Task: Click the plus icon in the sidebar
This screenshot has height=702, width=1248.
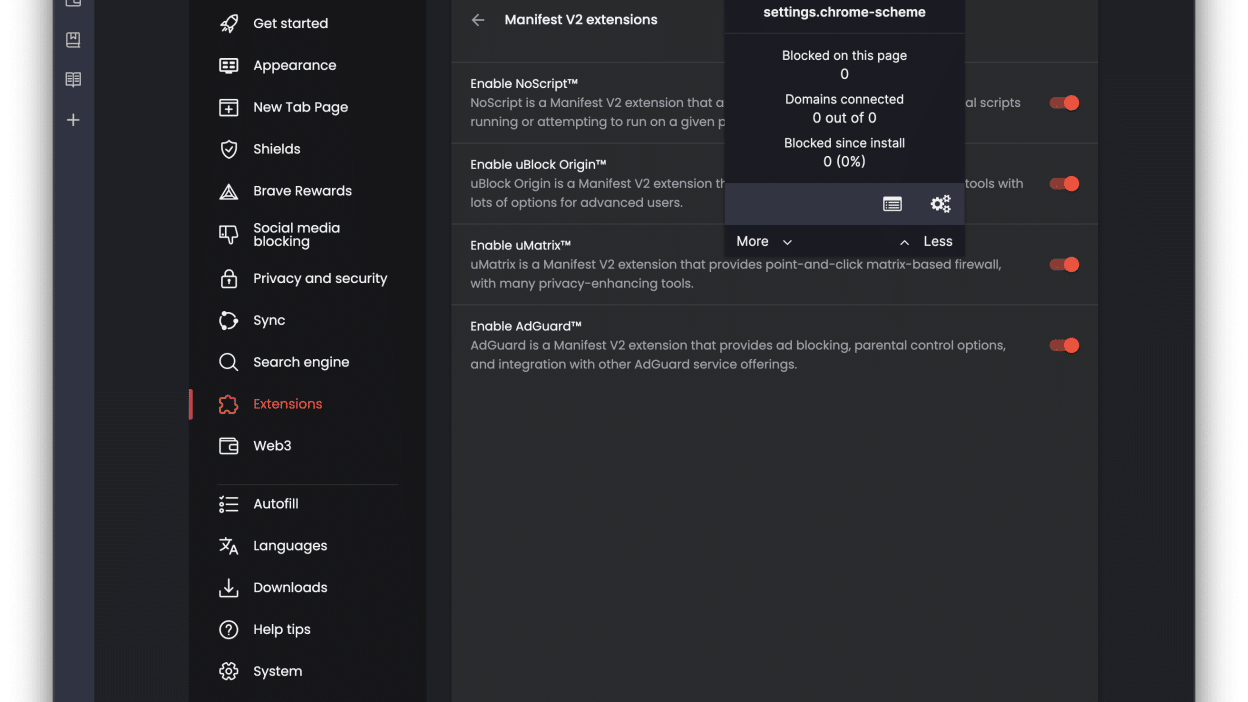Action: tap(73, 119)
